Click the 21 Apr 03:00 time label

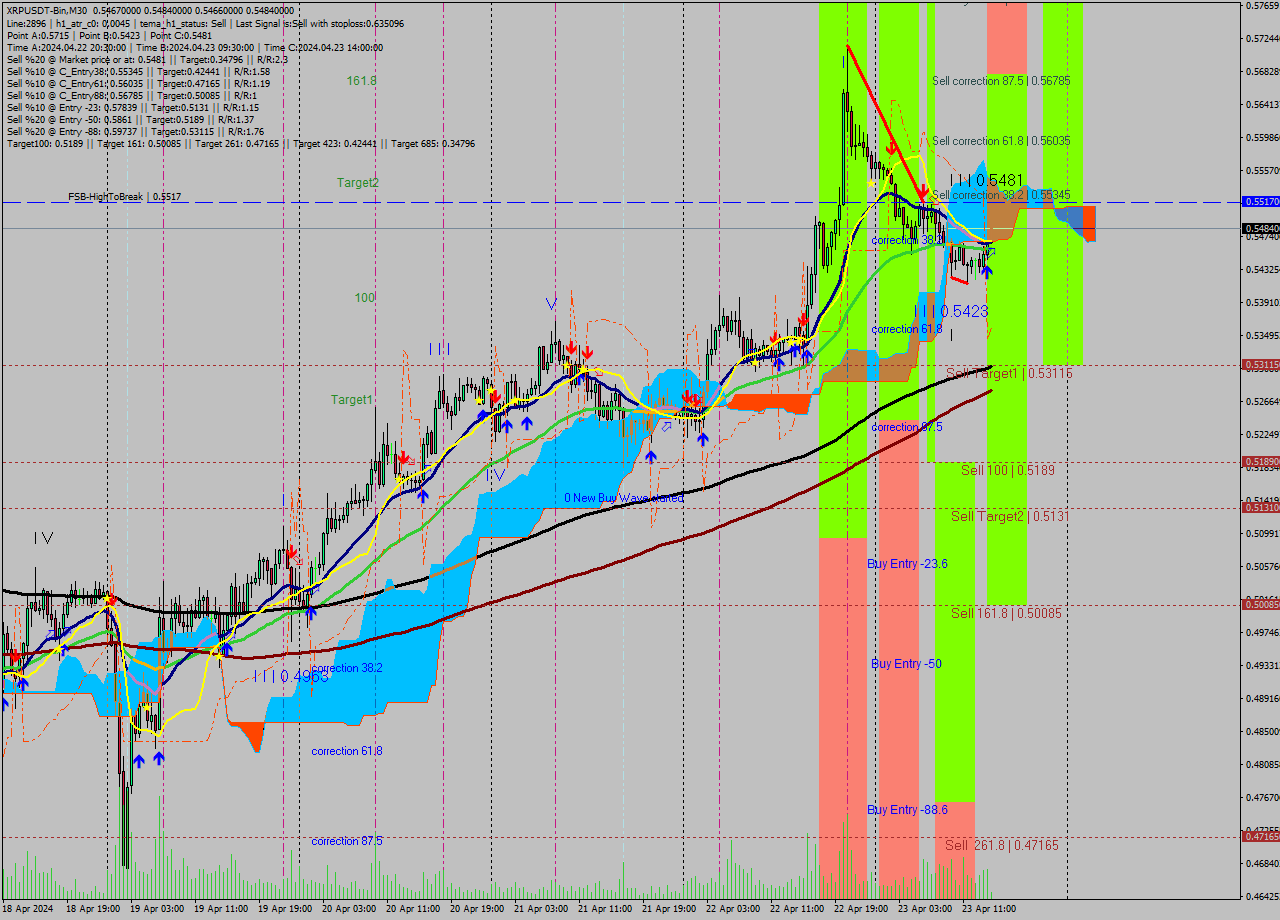(x=541, y=909)
